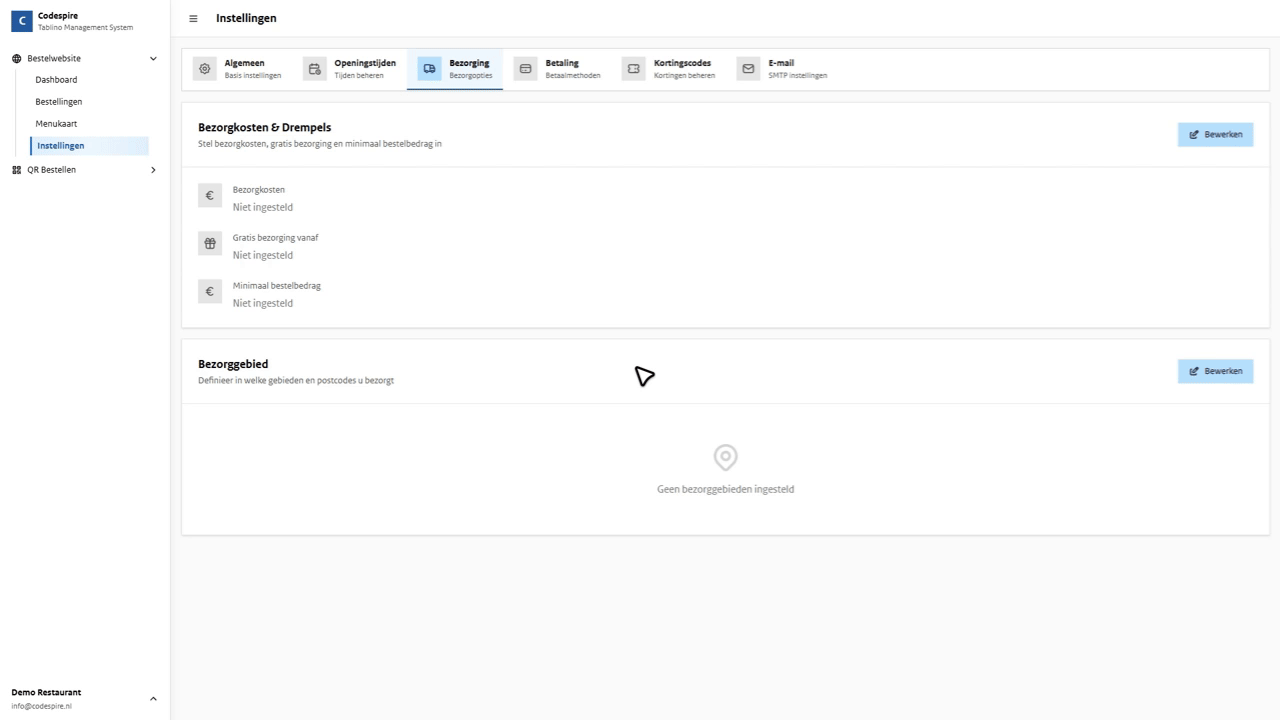Click the Openingstijden clock icon

(x=314, y=68)
